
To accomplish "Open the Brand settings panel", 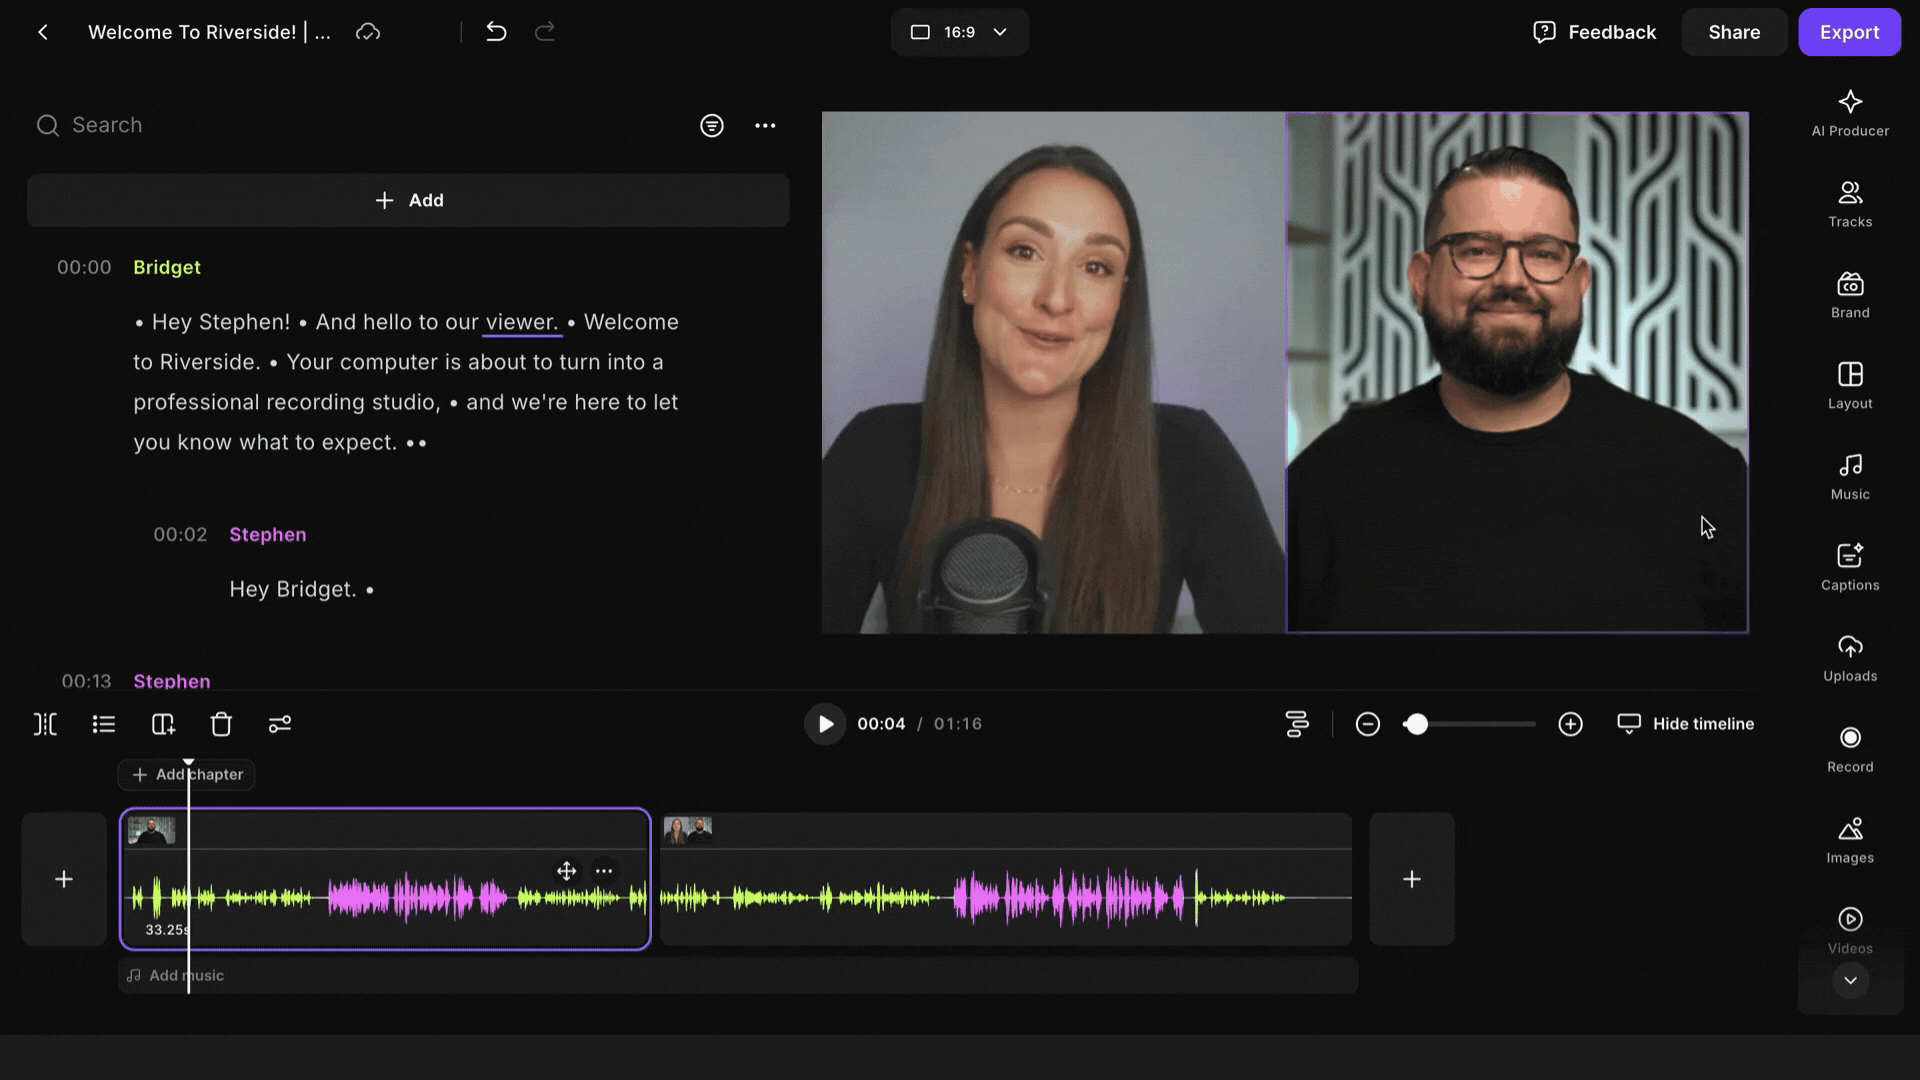I will (1849, 295).
